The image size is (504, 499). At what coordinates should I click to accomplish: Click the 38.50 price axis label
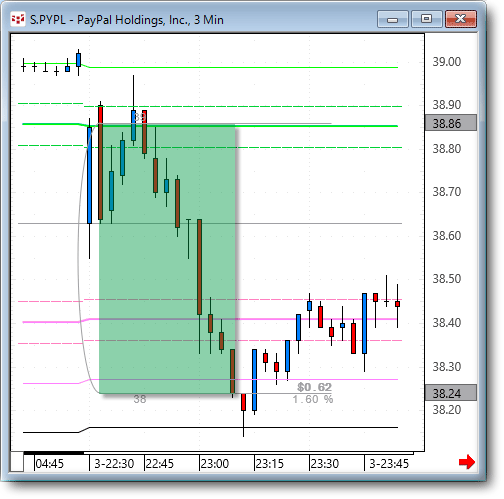pyautogui.click(x=447, y=279)
